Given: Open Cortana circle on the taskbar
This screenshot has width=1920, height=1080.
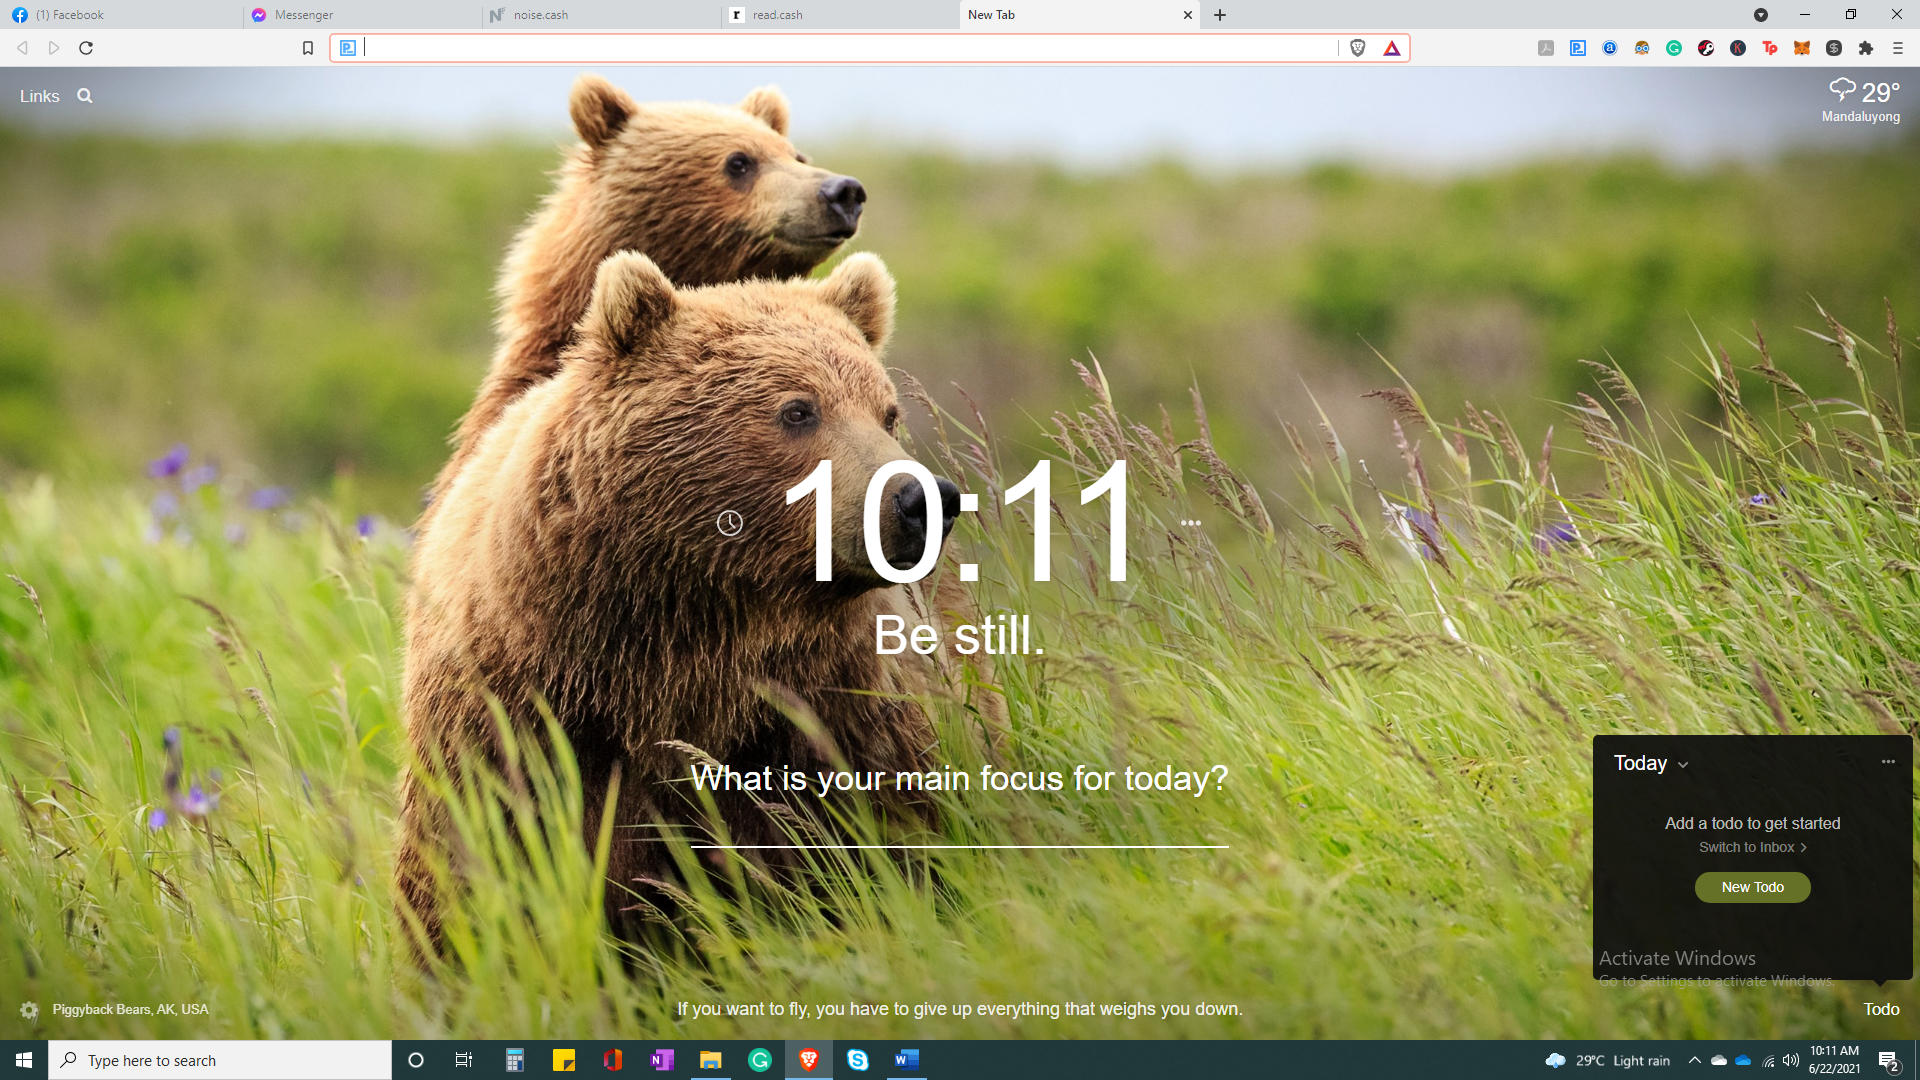Looking at the screenshot, I should point(416,1060).
